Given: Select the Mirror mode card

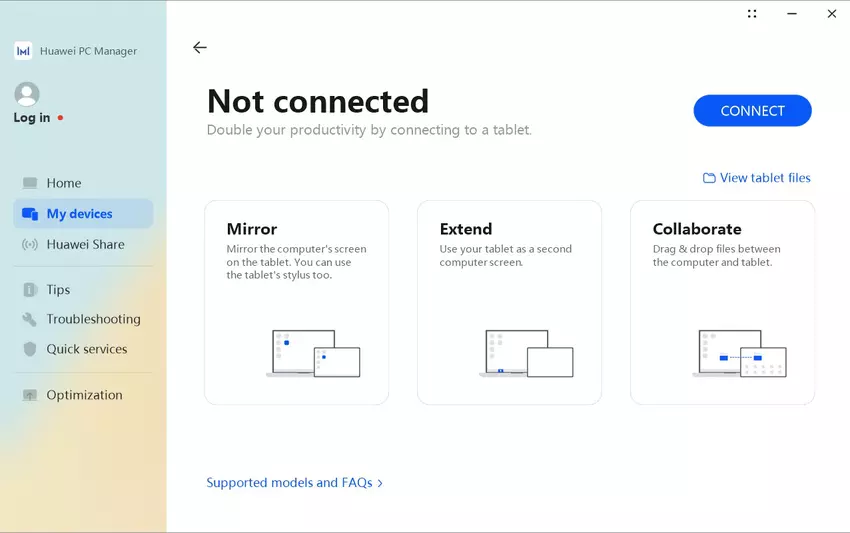Looking at the screenshot, I should pyautogui.click(x=296, y=302).
